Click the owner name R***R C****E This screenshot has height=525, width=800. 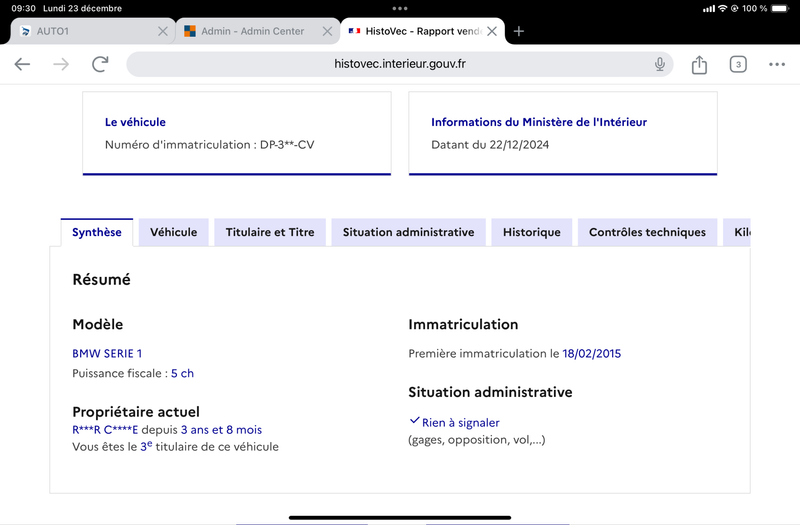(105, 430)
